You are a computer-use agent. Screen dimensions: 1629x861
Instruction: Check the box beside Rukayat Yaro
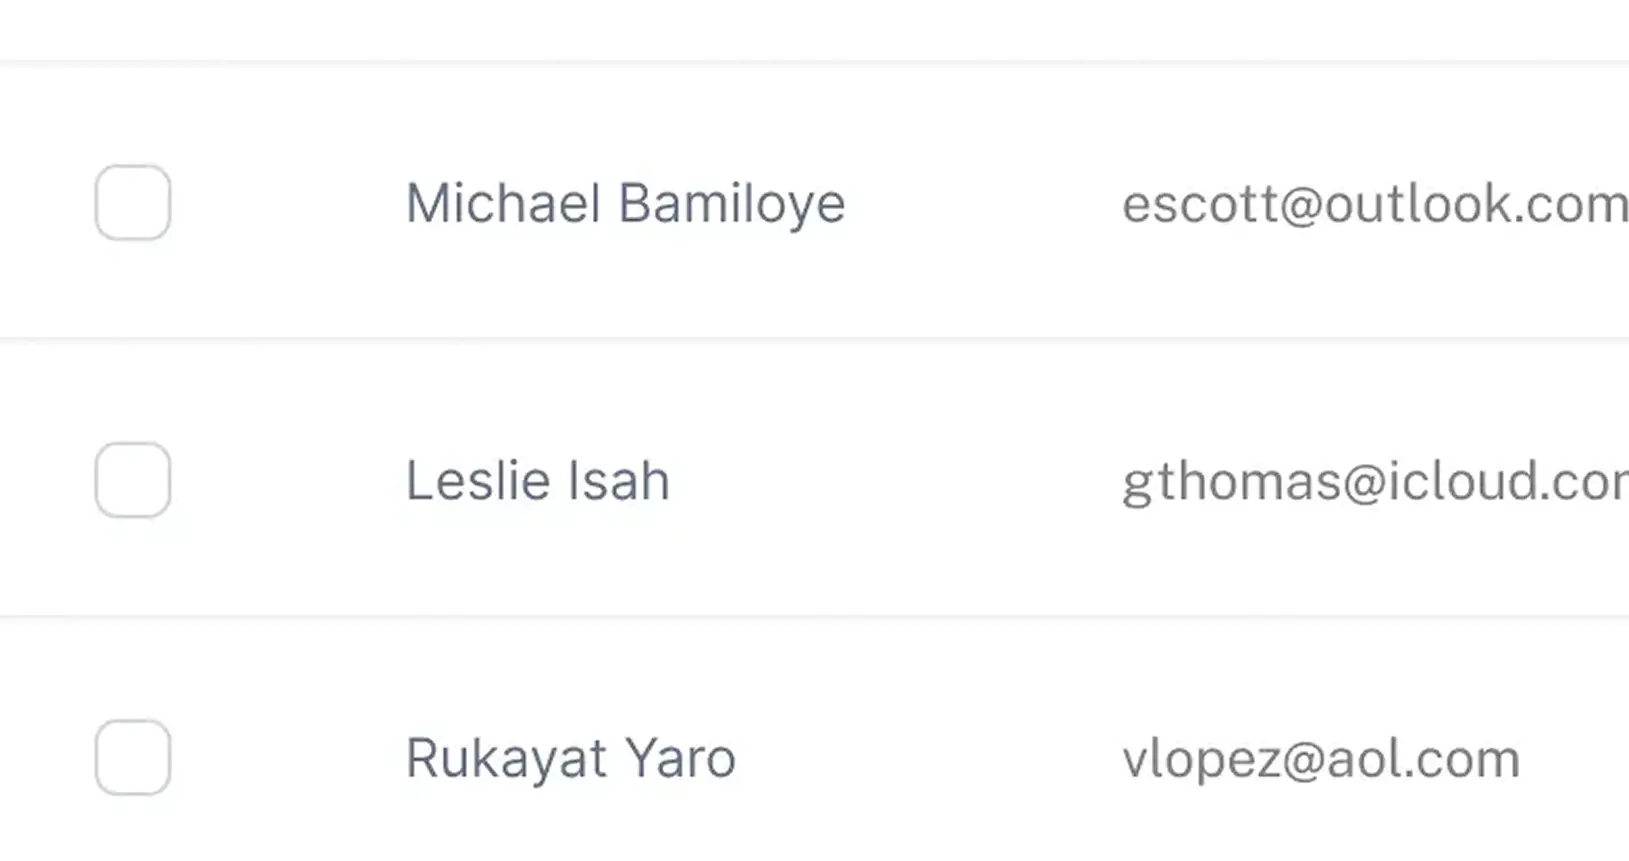133,757
